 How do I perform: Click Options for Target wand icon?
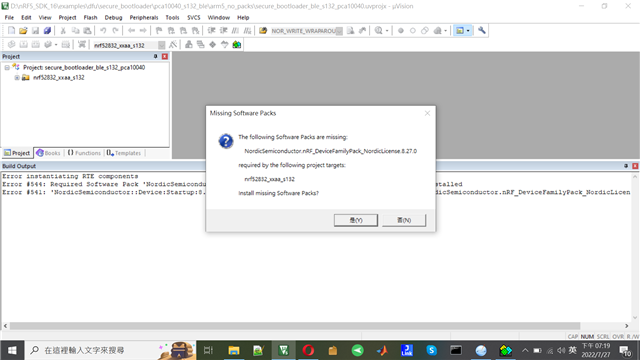click(173, 44)
